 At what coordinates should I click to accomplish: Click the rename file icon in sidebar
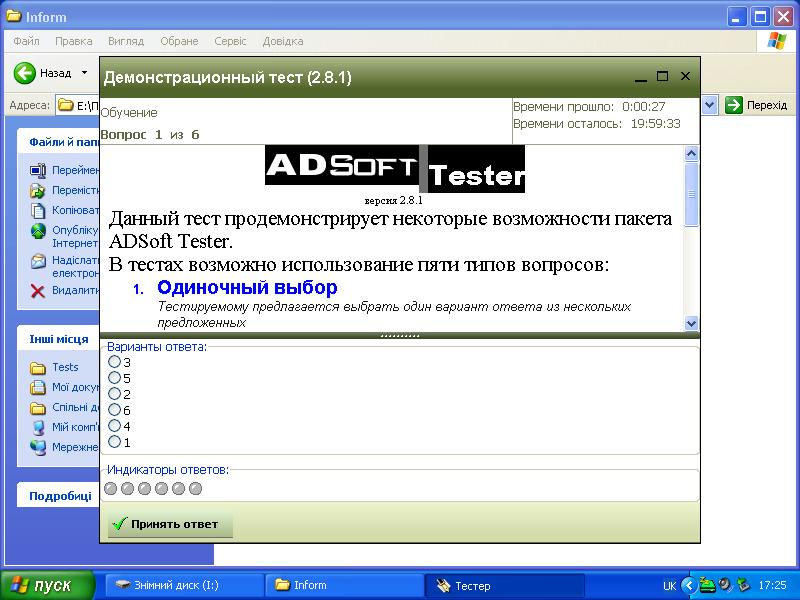(x=38, y=170)
